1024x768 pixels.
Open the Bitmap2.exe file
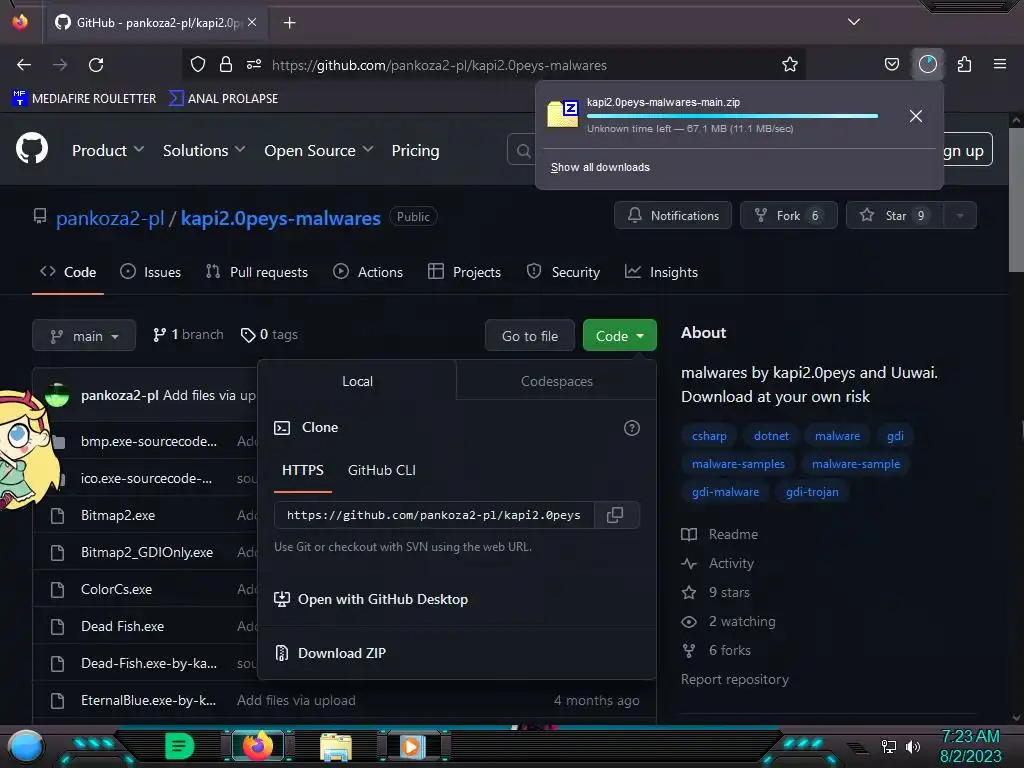pos(118,515)
